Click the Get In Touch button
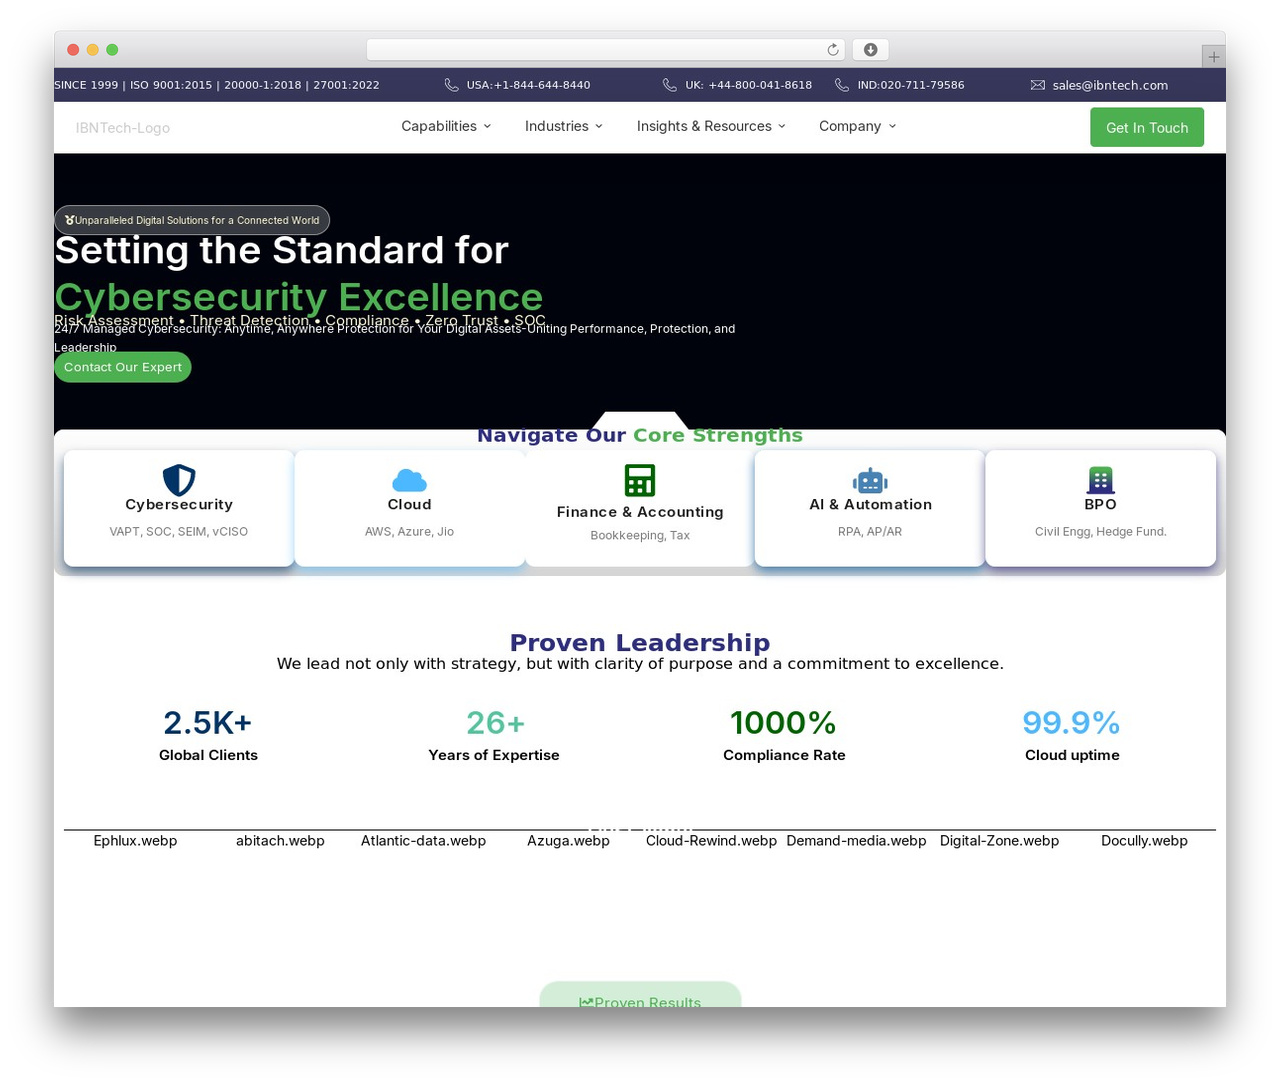This screenshot has height=1084, width=1280. pyautogui.click(x=1147, y=127)
